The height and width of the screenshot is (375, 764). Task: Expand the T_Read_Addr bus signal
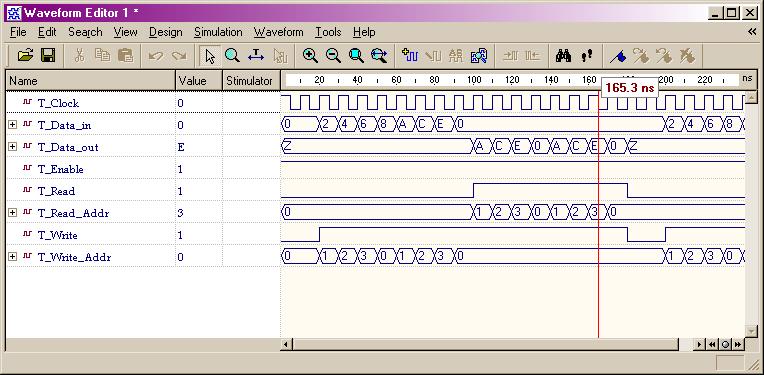[x=12, y=213]
